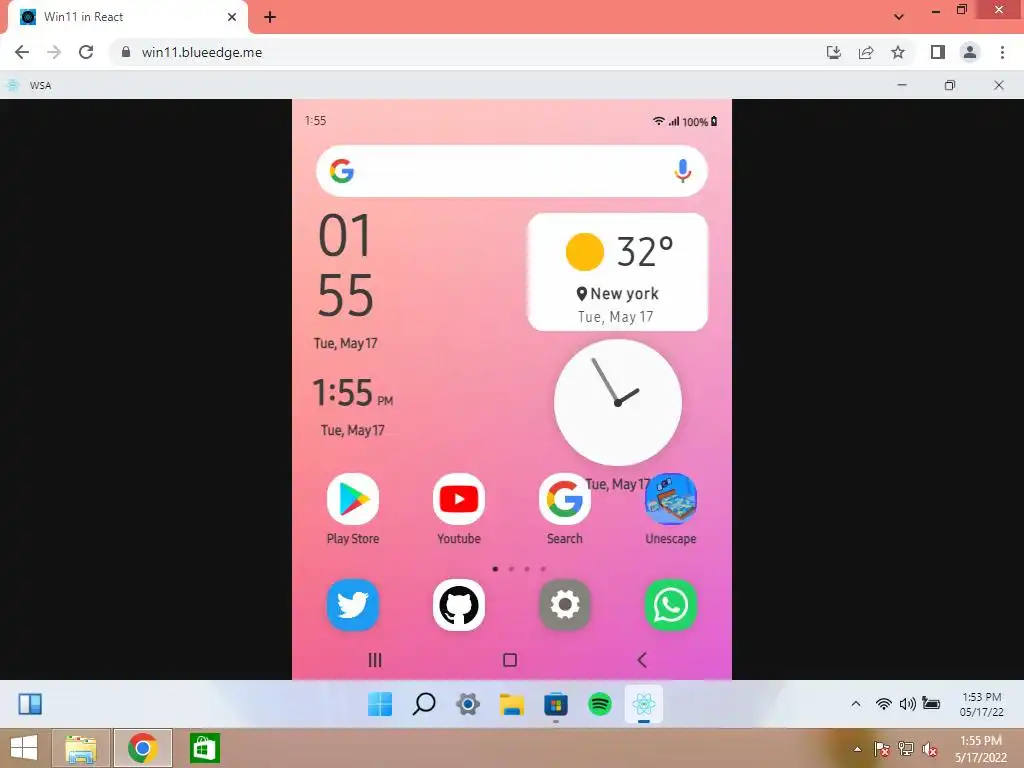1024x768 pixels.
Task: Click the Win11 tray volume icon
Action: (x=907, y=704)
